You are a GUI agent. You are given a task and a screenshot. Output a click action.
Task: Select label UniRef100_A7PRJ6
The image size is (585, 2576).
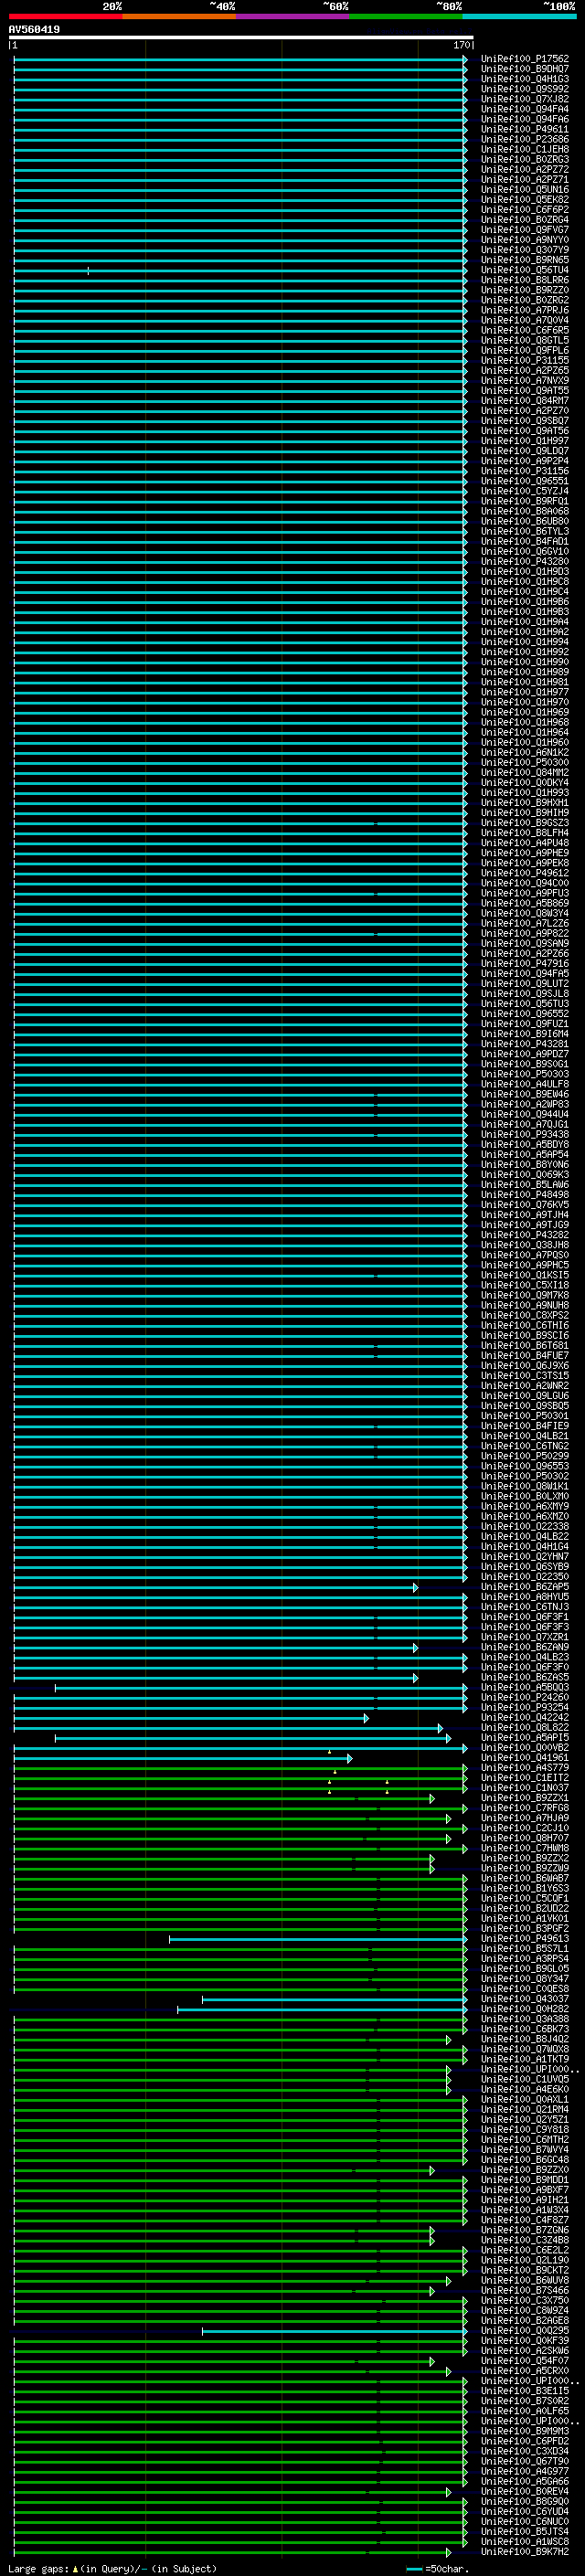point(524,310)
